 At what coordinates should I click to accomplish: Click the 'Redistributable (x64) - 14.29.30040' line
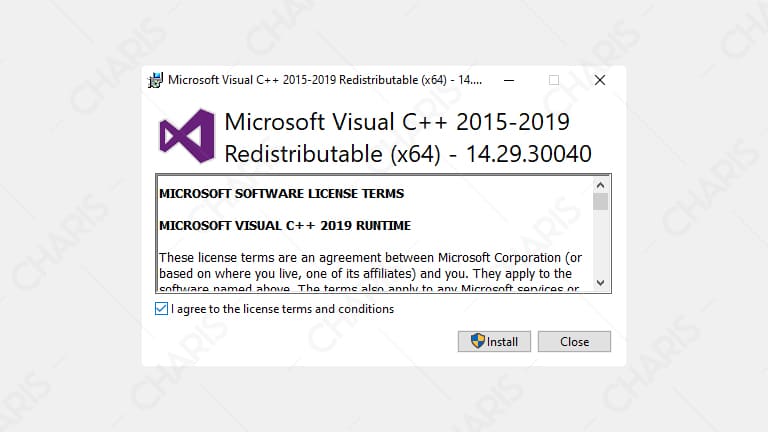(x=408, y=154)
